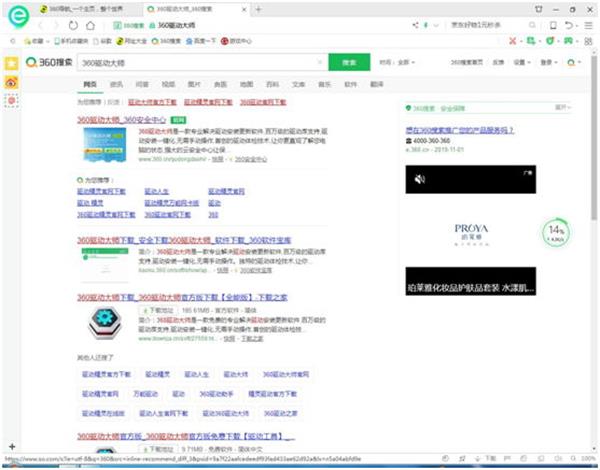Open the 360驱动大师_360安全中心 result link
Screen dimensions: 600x470
point(125,118)
